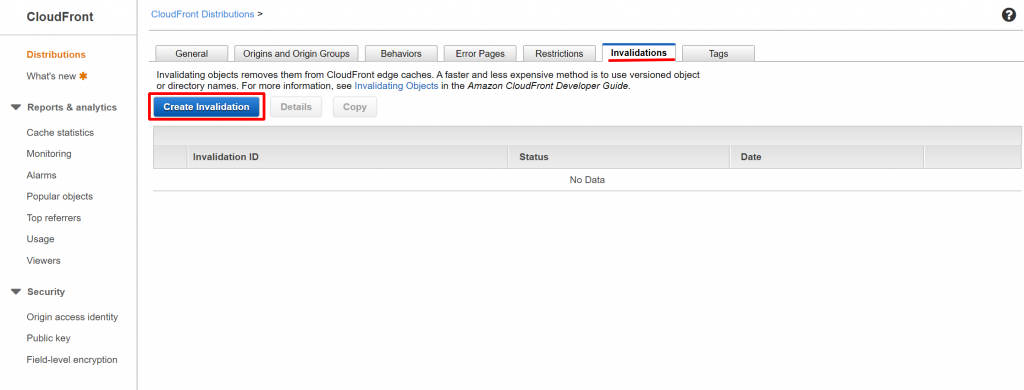Click the Copy button

355,107
